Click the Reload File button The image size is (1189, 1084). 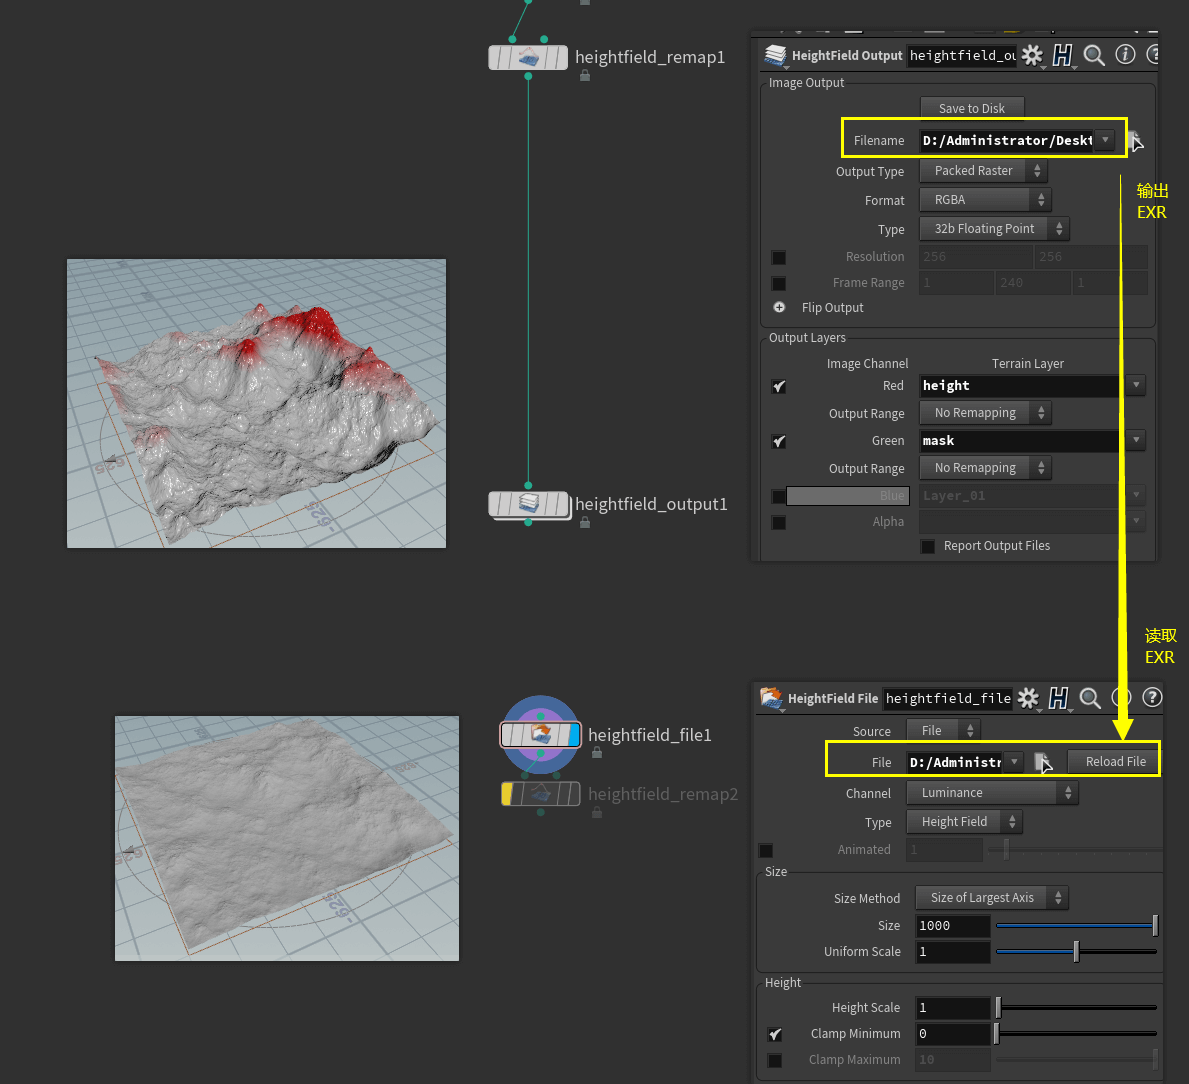[x=1115, y=762]
